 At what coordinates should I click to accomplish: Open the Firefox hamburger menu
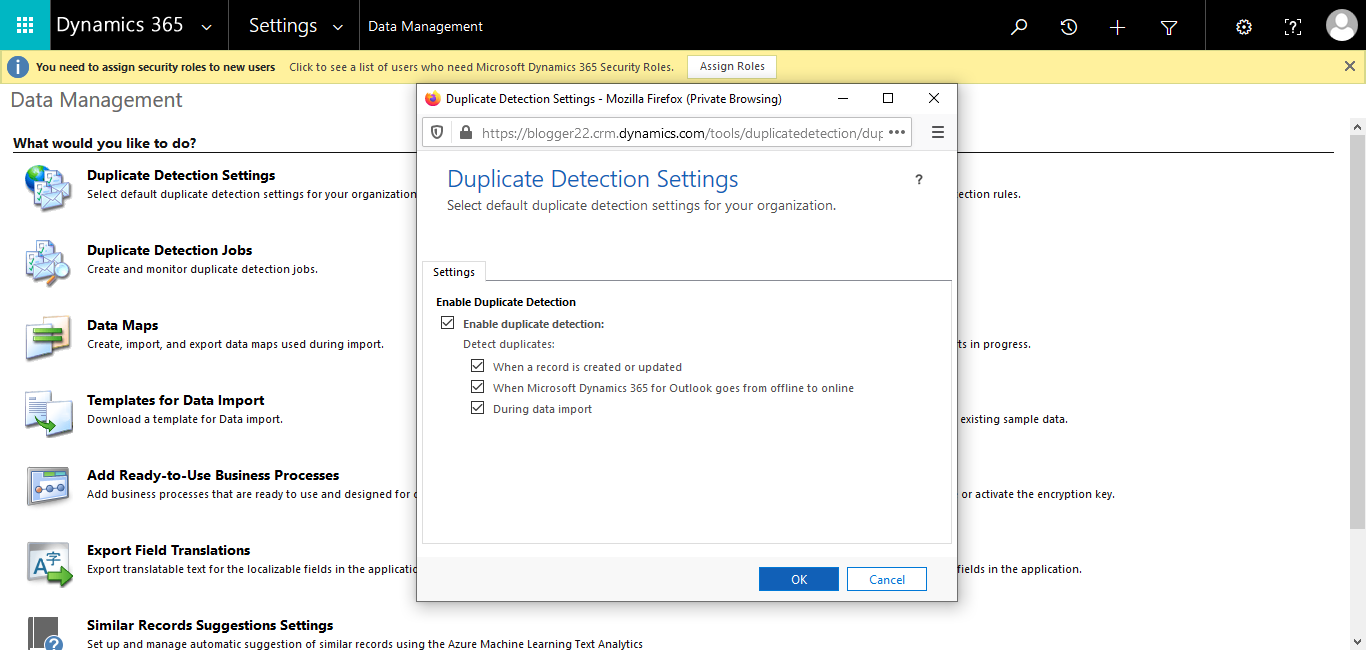(937, 132)
